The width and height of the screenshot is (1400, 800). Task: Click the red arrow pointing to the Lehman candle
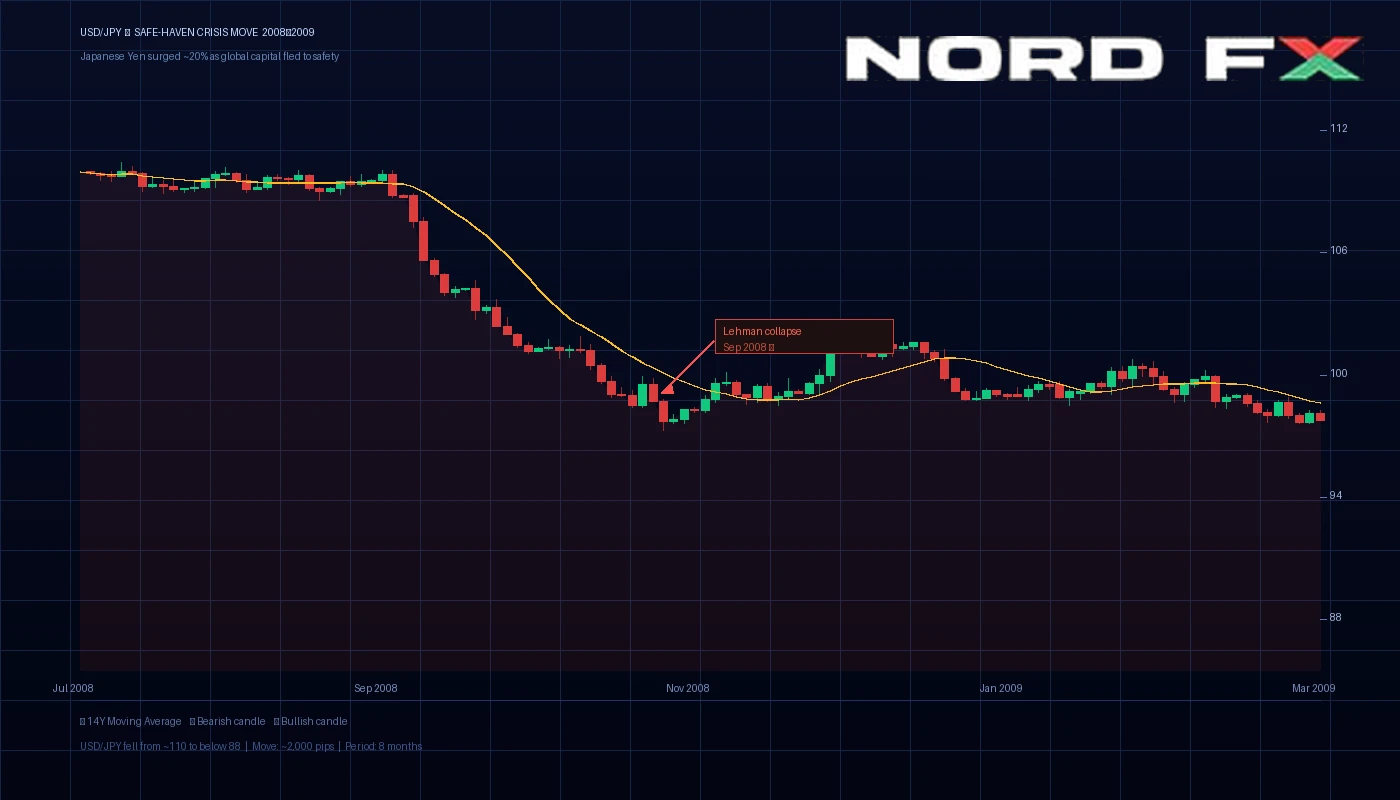pyautogui.click(x=690, y=366)
